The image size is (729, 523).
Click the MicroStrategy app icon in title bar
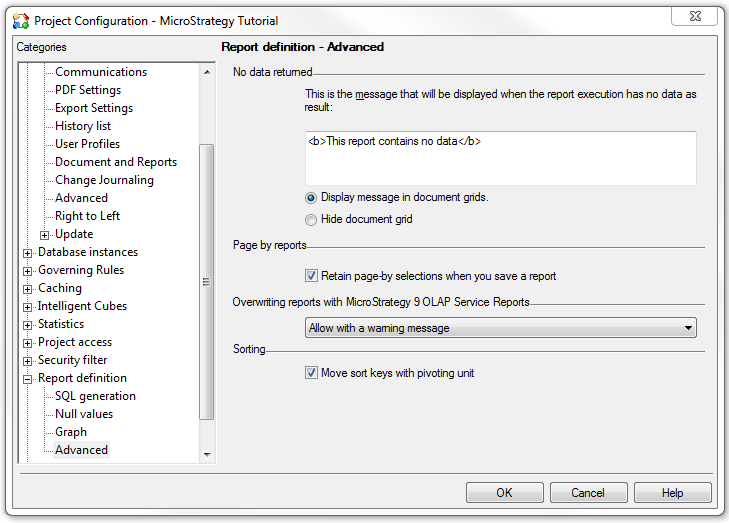click(20, 21)
